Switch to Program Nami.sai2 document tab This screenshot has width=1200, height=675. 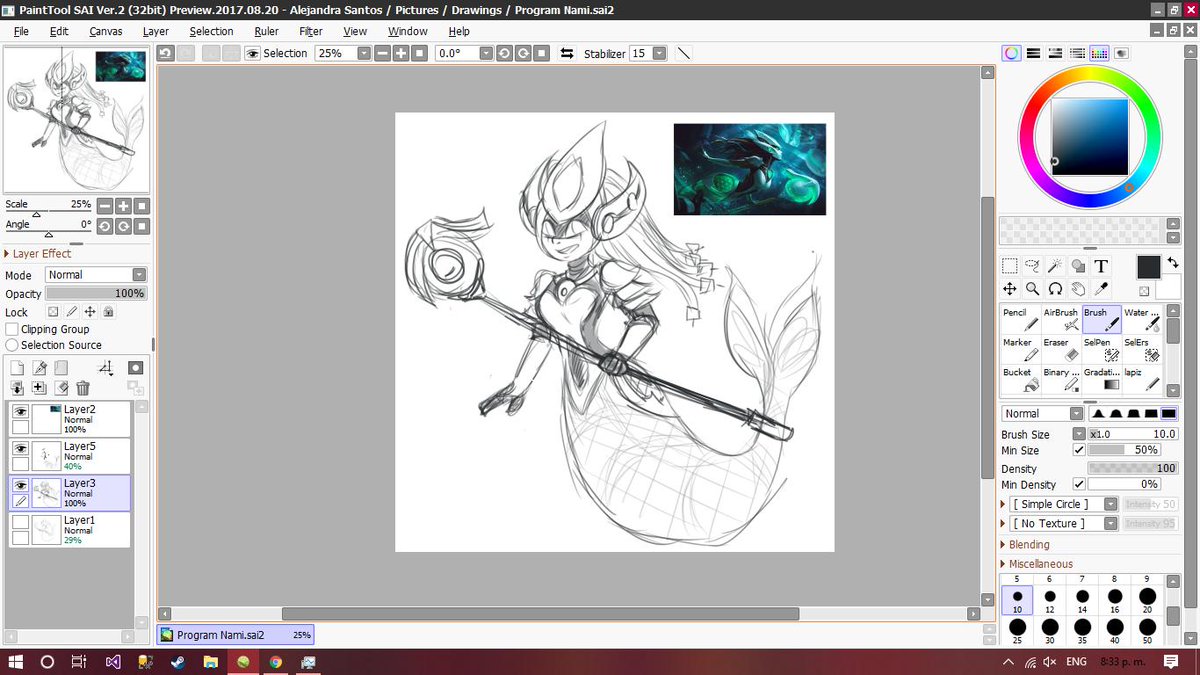click(236, 635)
